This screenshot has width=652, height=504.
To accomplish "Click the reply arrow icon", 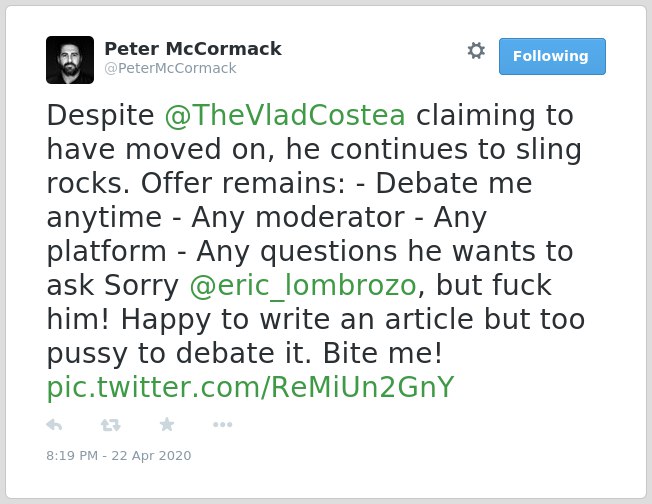I will 54,425.
